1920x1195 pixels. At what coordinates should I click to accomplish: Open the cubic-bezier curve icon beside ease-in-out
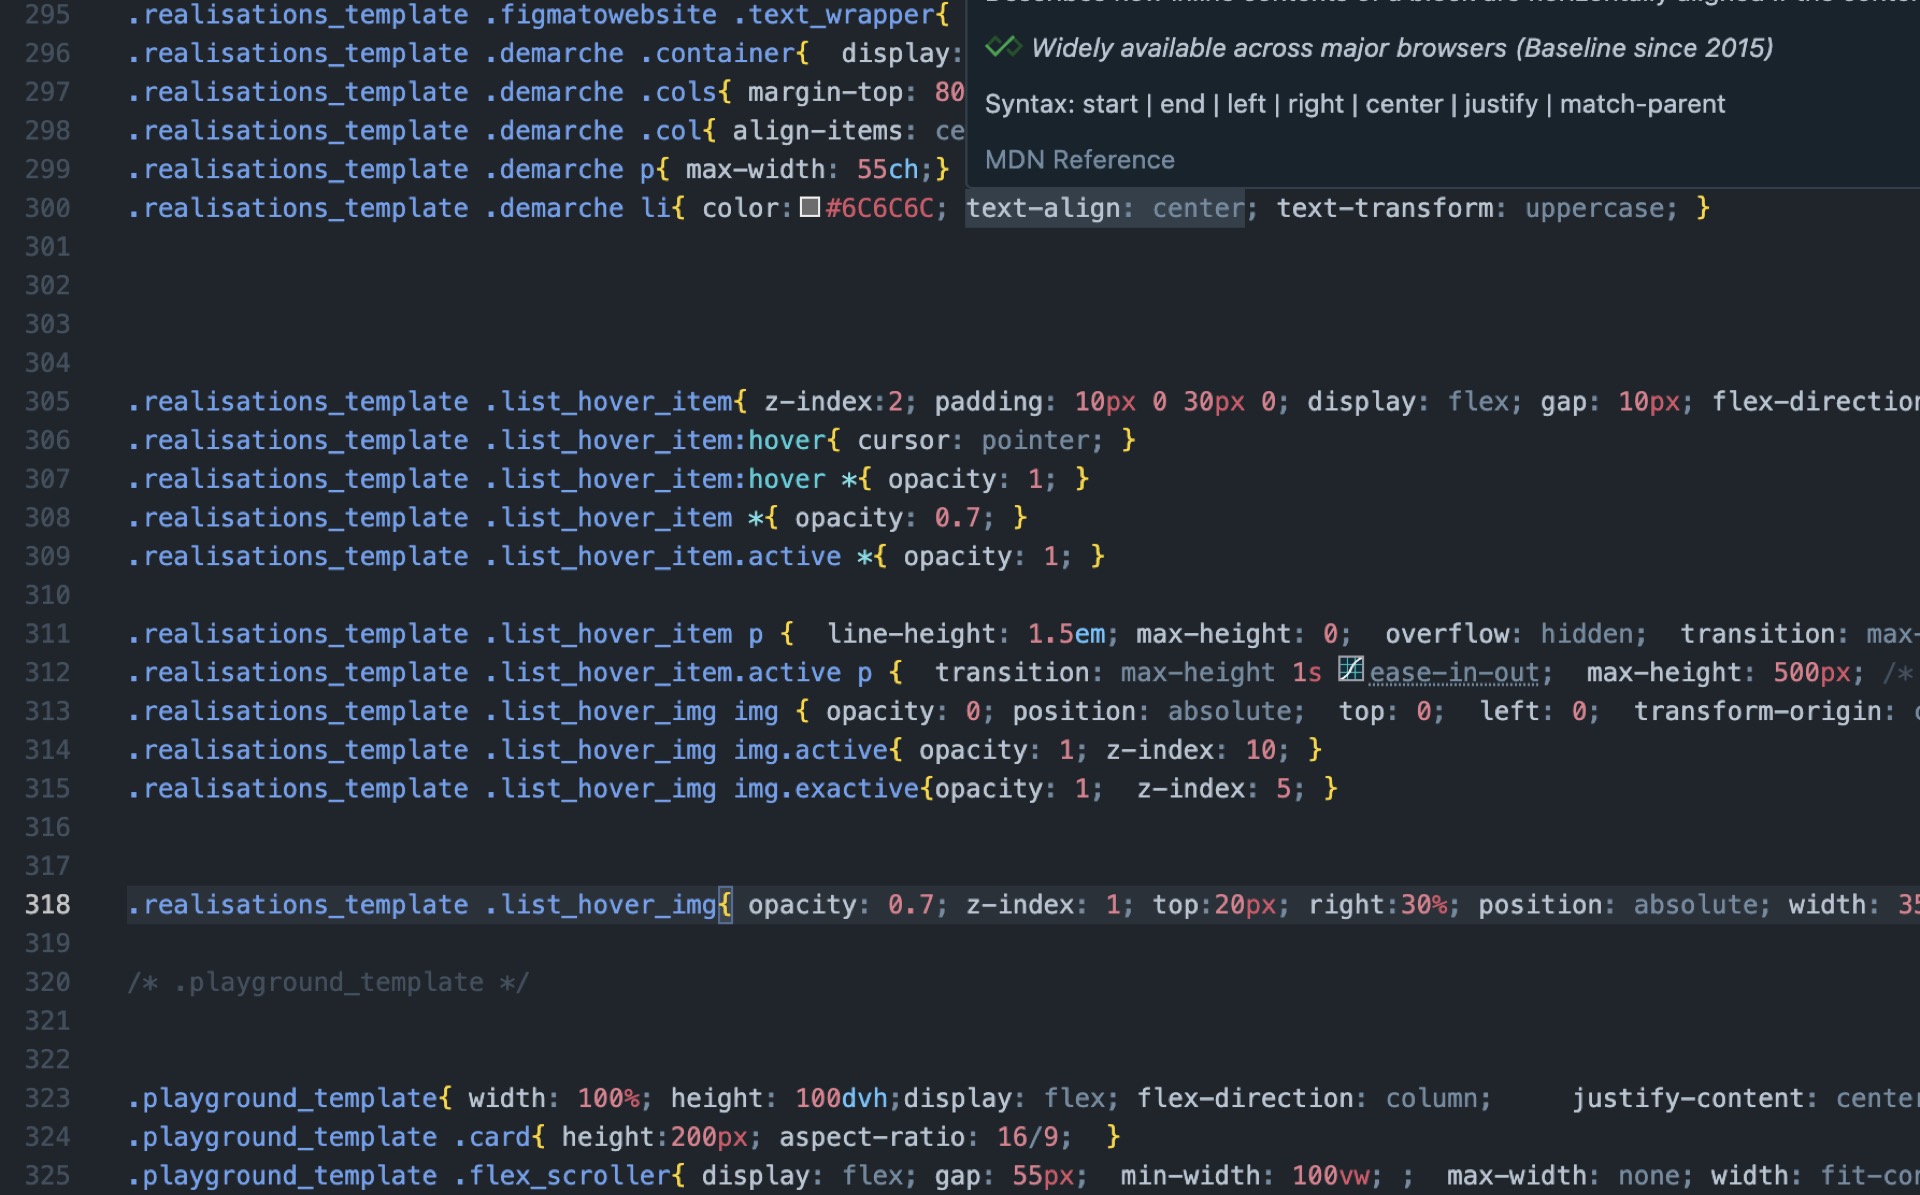1351,671
